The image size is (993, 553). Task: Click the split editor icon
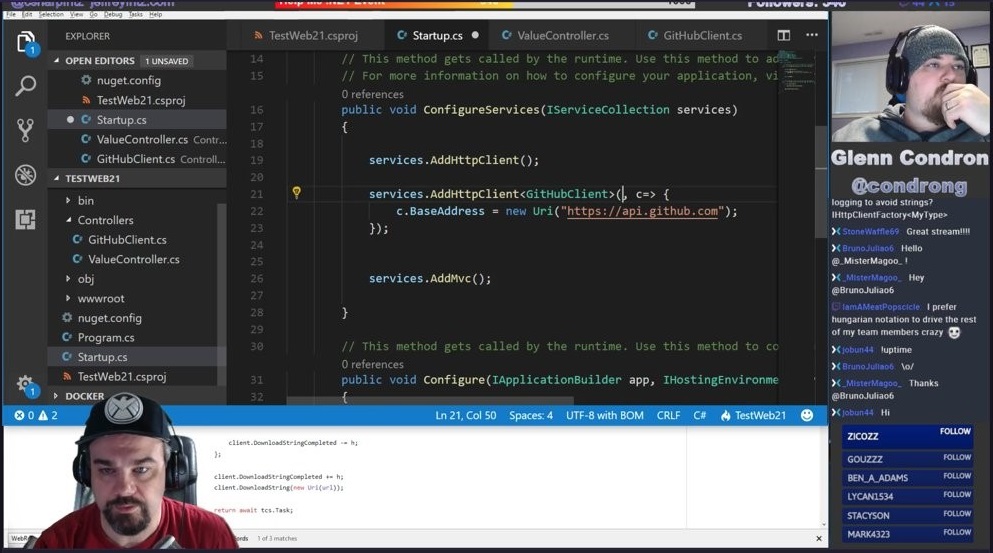783,35
